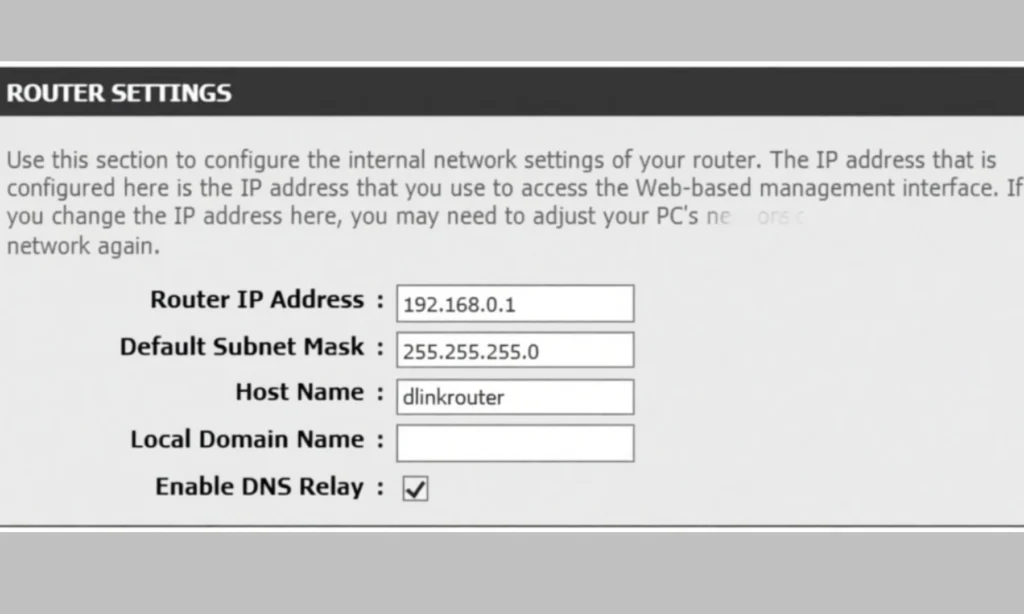Click the Local Domain Name label
The height and width of the screenshot is (614, 1024).
coord(246,439)
